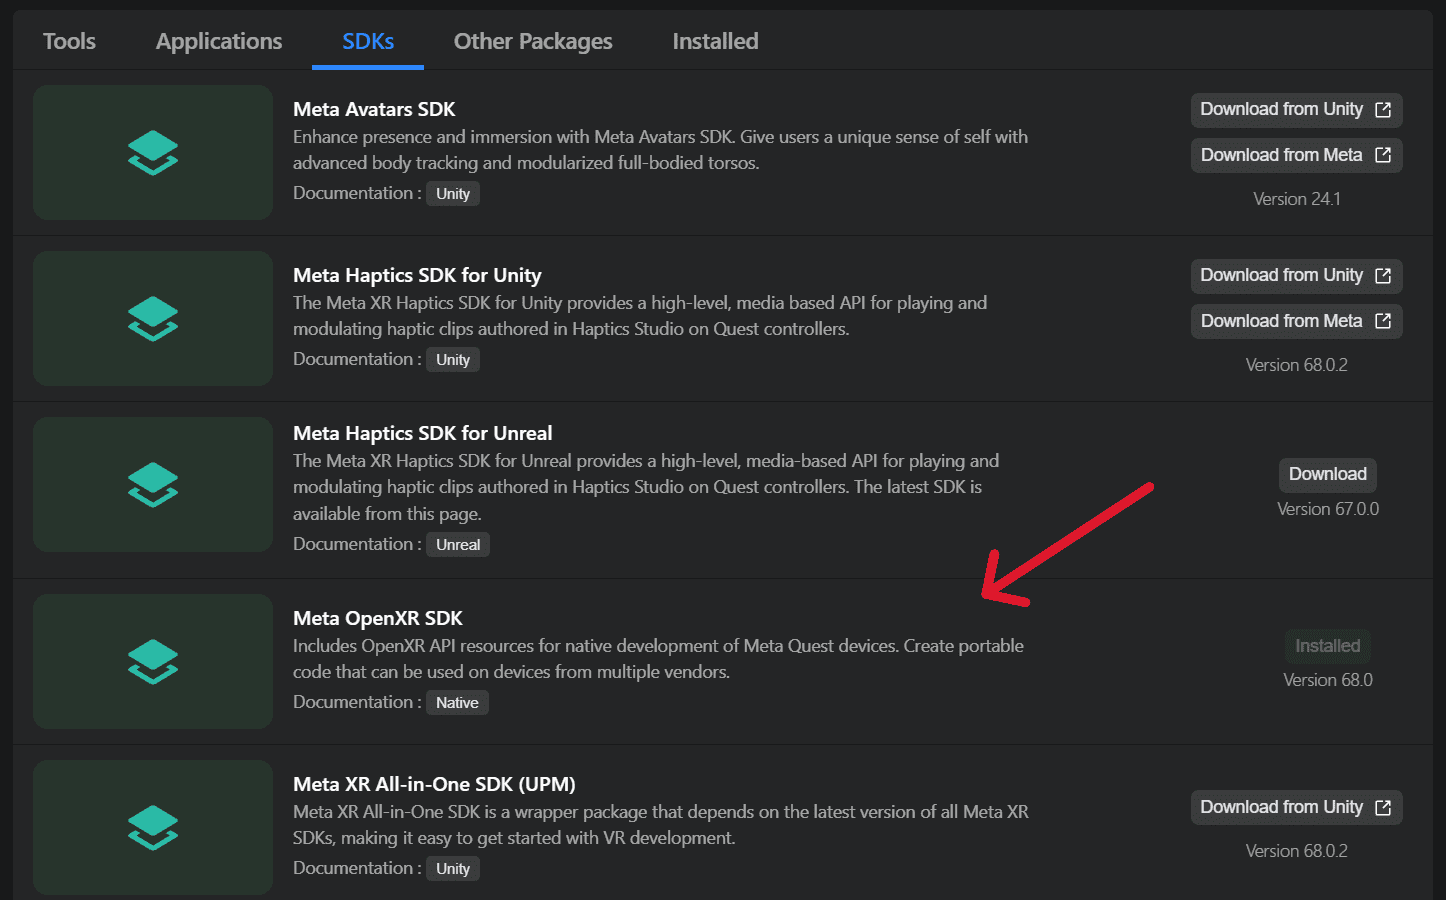Screen dimensions: 1446x900
Task: Open Unity documentation for Meta Haptics SDK
Action: [x=453, y=360]
